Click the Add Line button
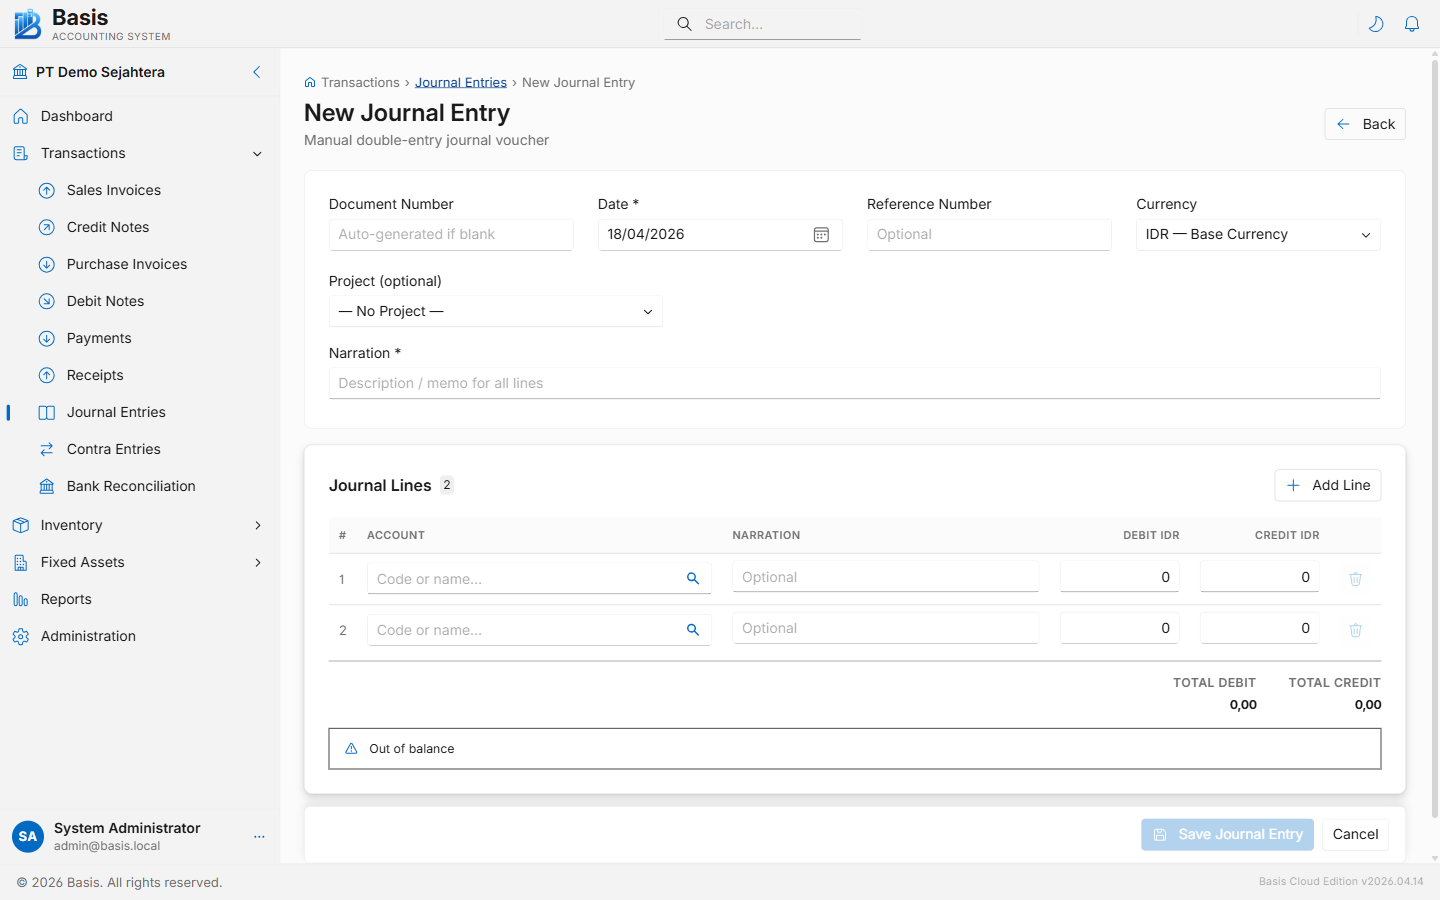The width and height of the screenshot is (1440, 900). tap(1327, 485)
